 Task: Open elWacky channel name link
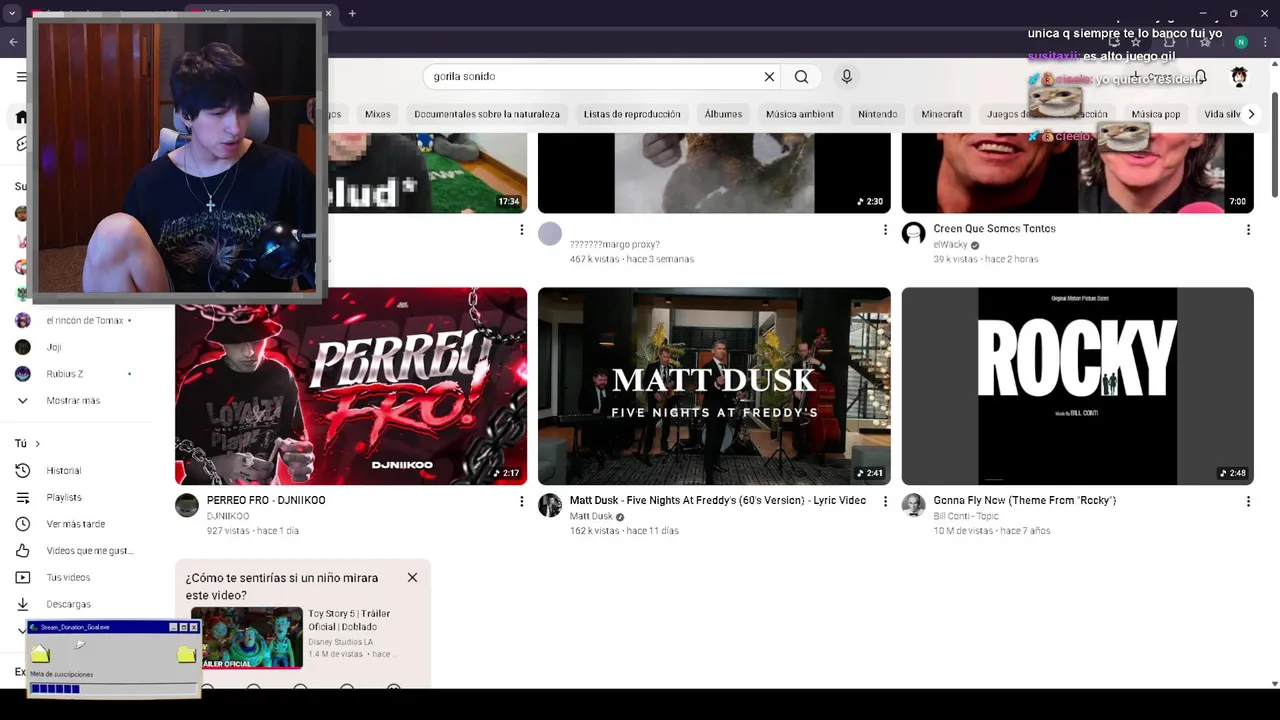[950, 245]
